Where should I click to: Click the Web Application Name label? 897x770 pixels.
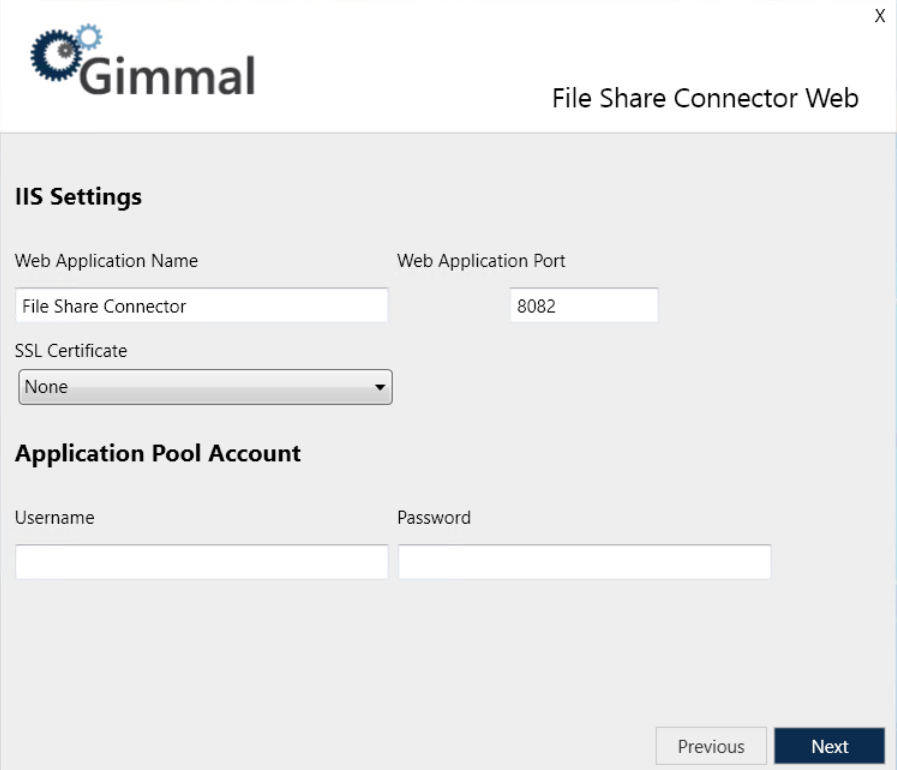click(x=106, y=261)
